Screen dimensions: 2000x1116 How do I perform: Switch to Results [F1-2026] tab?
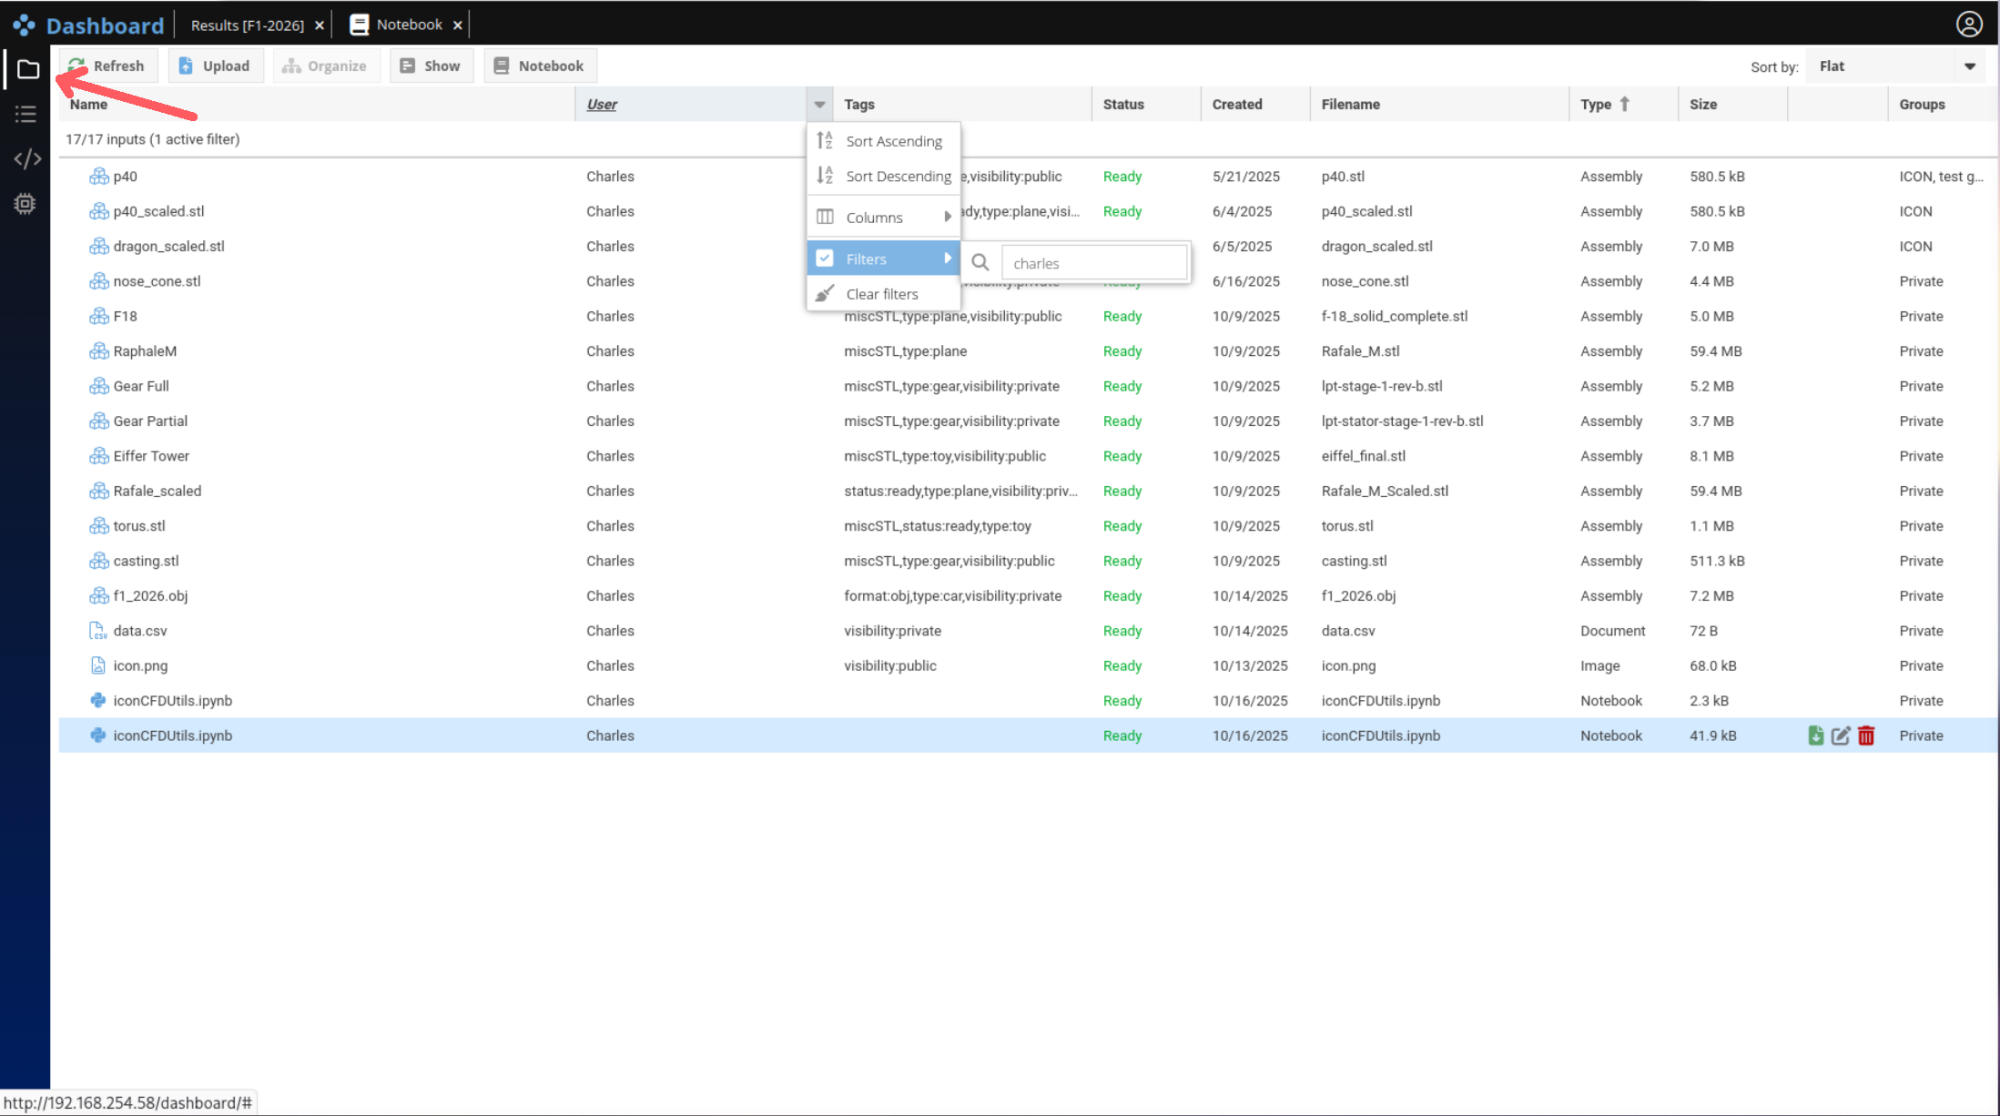click(247, 25)
